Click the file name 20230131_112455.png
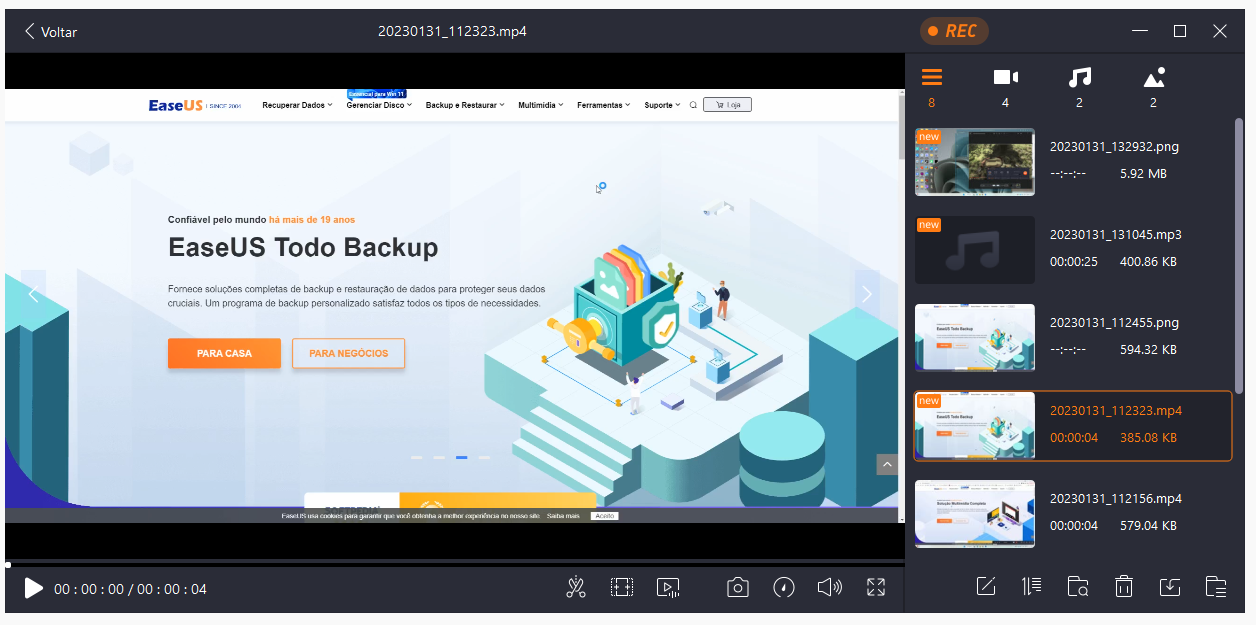 (x=1114, y=323)
